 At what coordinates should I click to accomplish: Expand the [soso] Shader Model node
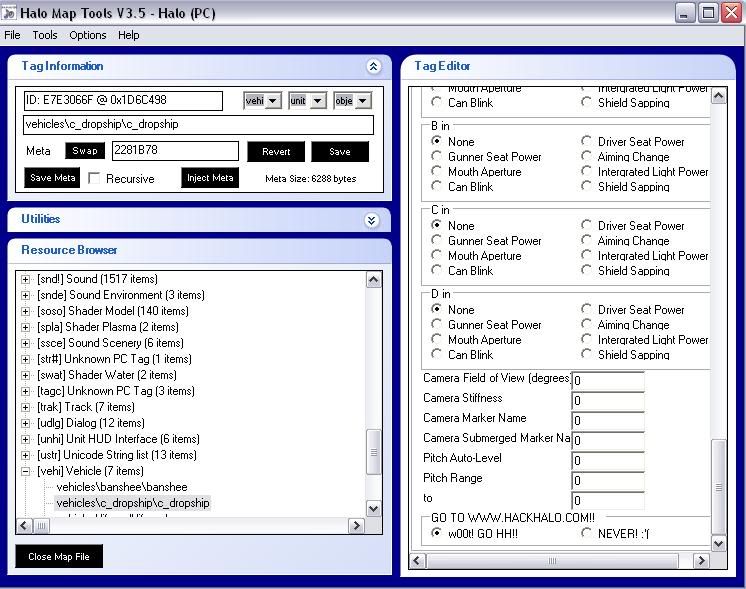click(x=26, y=311)
